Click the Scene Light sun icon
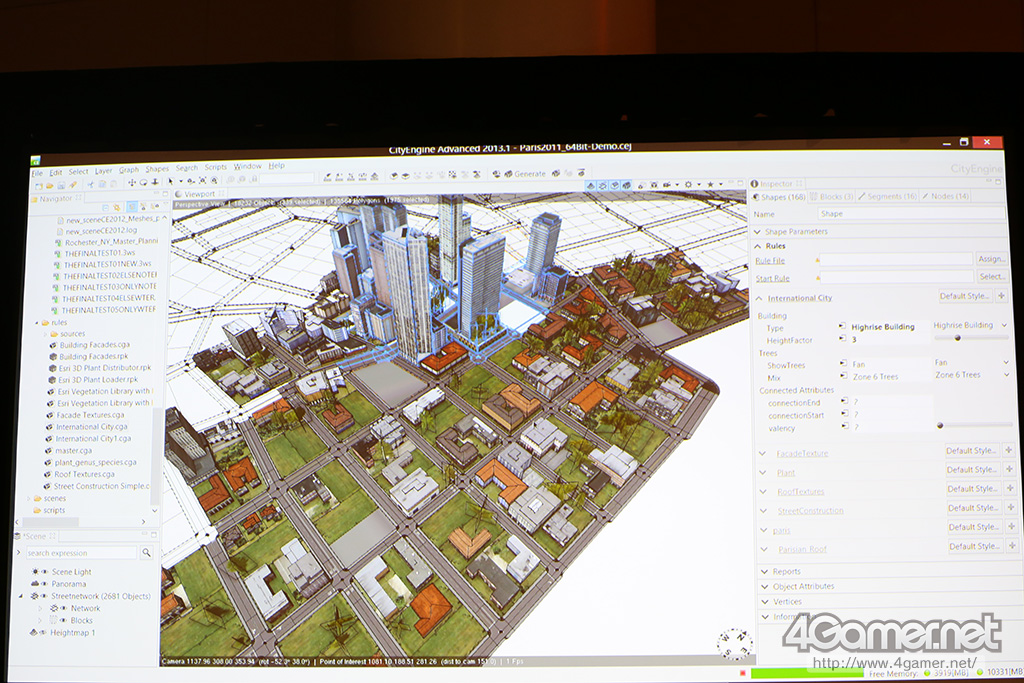Viewport: 1024px width, 683px height. (x=34, y=571)
